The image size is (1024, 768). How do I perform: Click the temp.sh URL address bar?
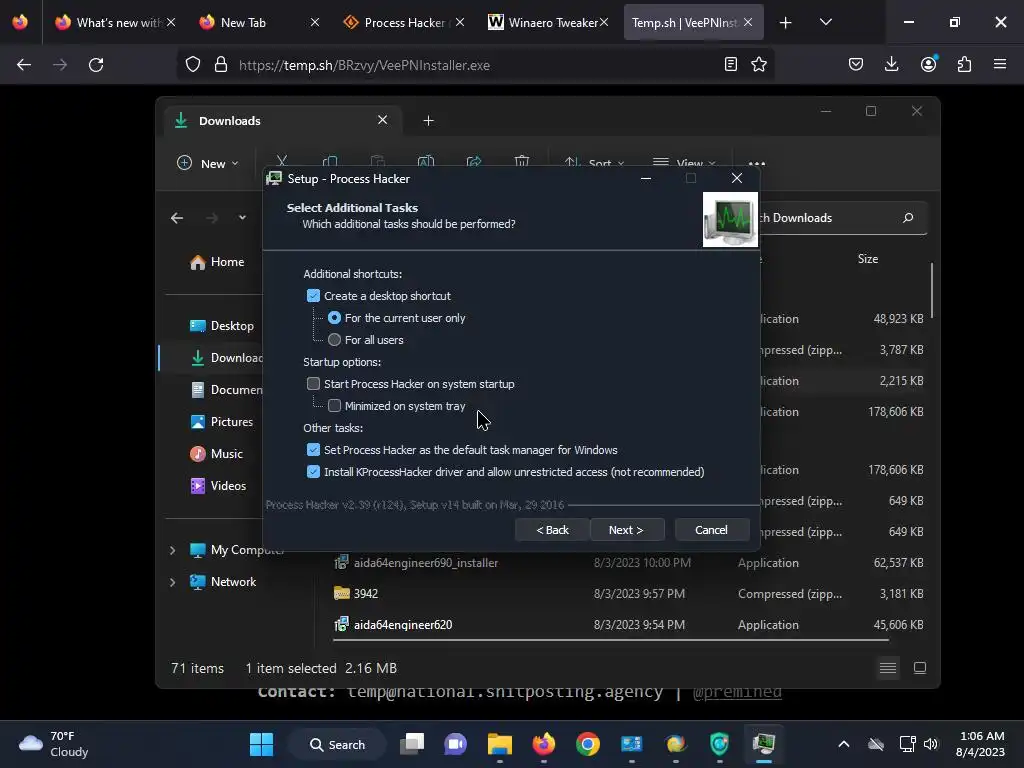[x=475, y=65]
